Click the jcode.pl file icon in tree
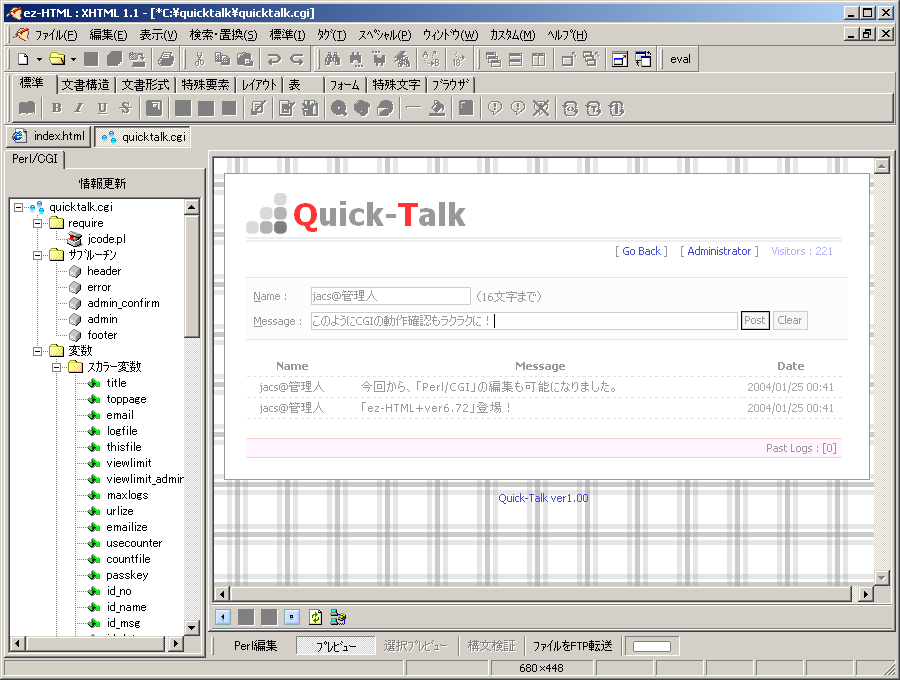 coord(75,239)
